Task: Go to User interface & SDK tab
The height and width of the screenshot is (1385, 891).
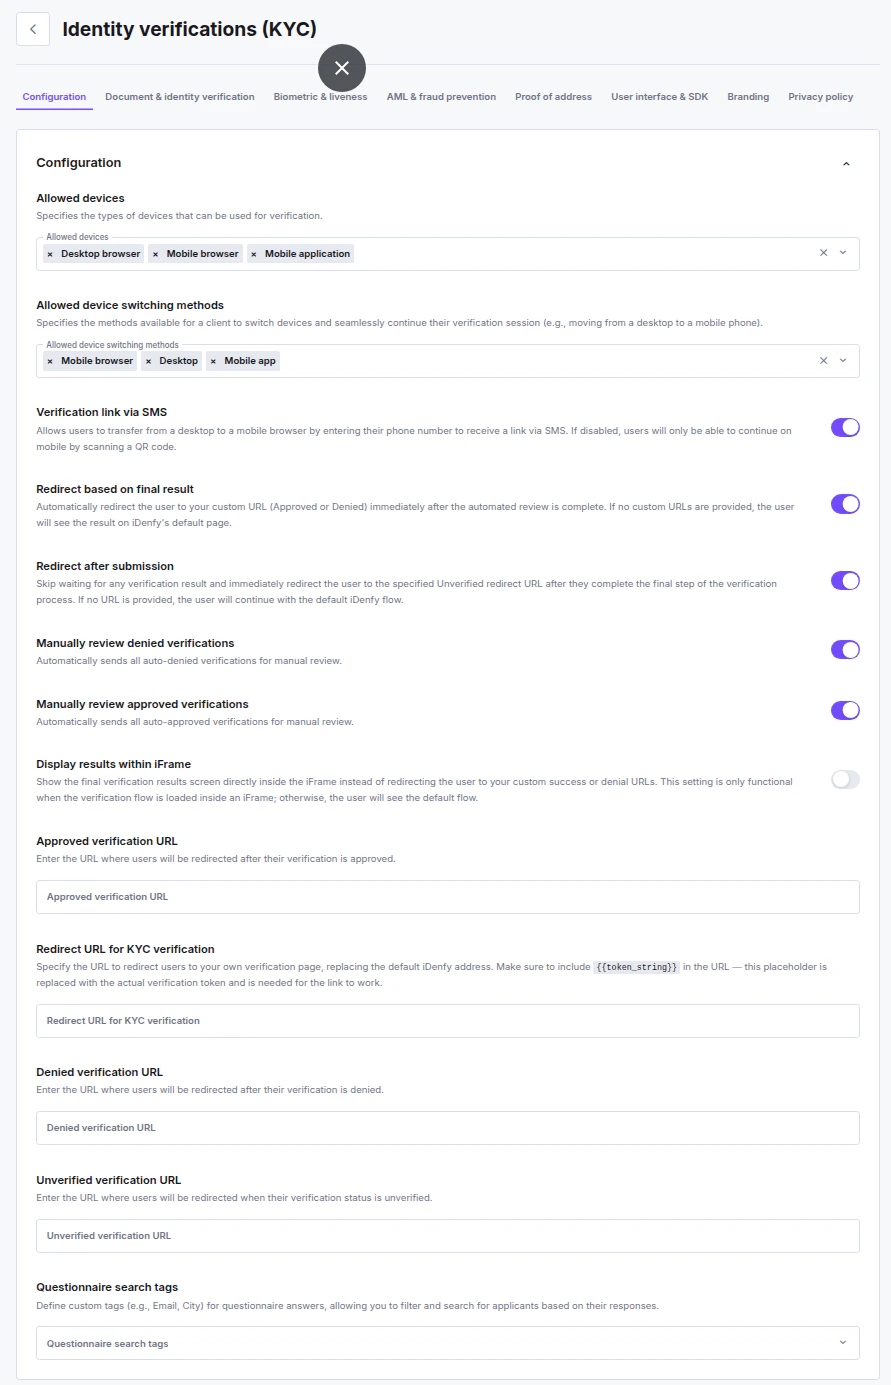Action: tap(659, 97)
